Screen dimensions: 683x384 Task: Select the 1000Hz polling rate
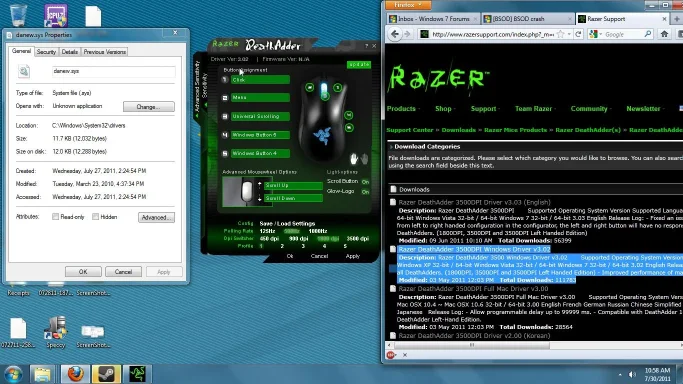click(318, 231)
